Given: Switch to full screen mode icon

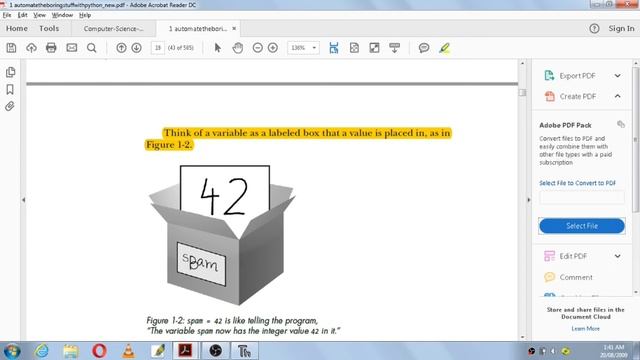Looking at the screenshot, I should point(374,48).
